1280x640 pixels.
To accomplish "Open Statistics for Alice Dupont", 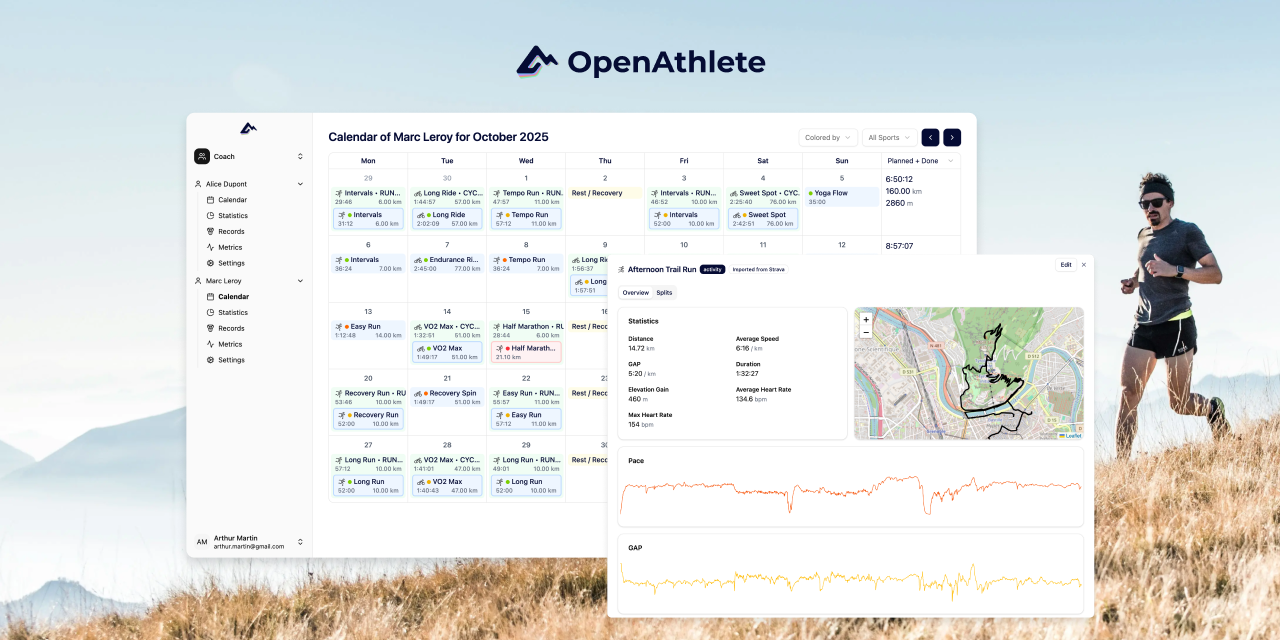I will point(231,215).
